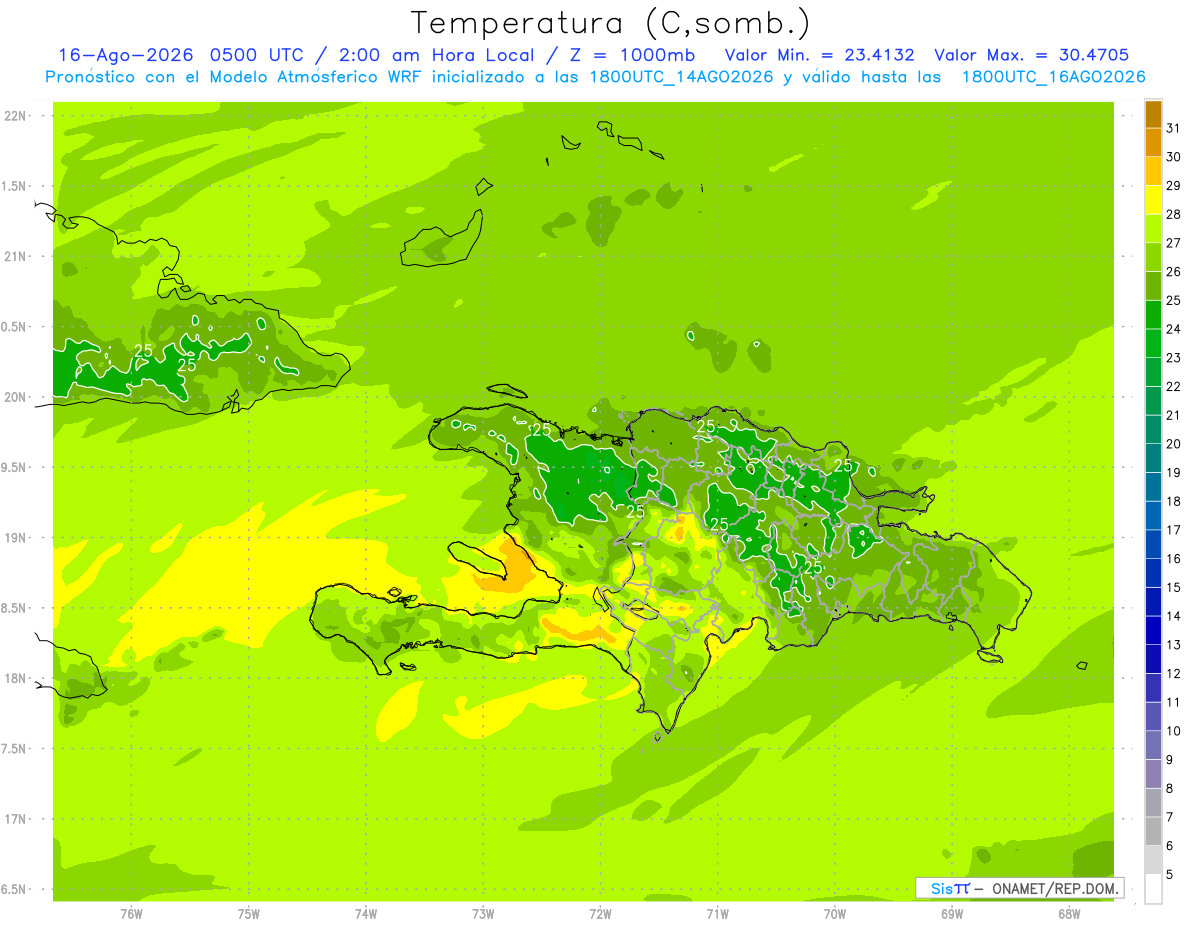
Task: Click the '73W' longitude label
Action: coord(483,913)
